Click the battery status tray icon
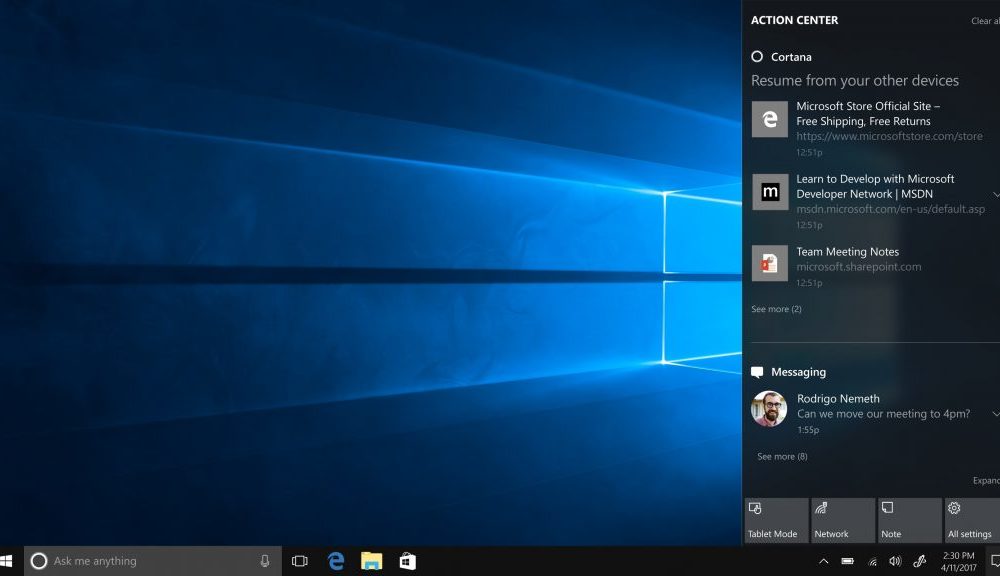The image size is (1000, 576). (847, 561)
